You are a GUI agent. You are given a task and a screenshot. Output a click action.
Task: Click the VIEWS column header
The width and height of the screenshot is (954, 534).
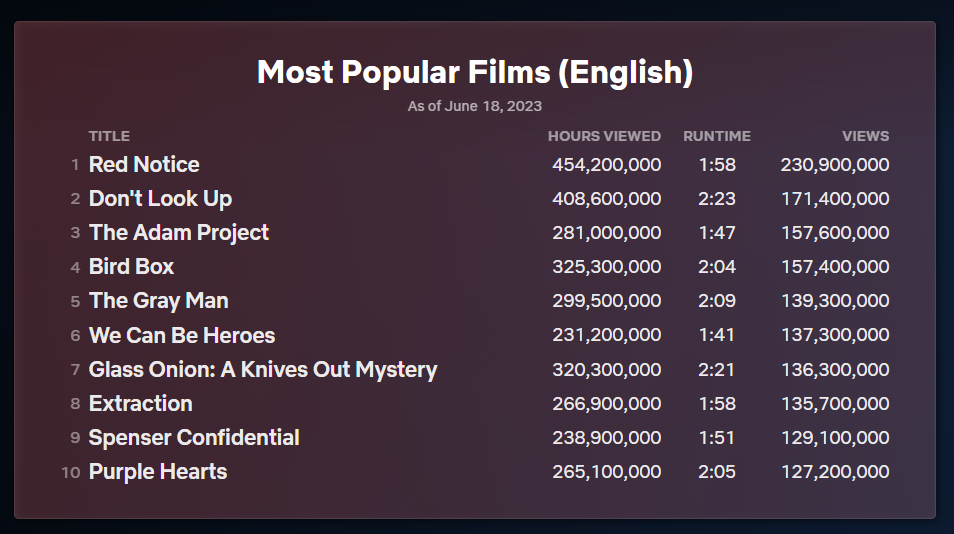click(x=865, y=136)
